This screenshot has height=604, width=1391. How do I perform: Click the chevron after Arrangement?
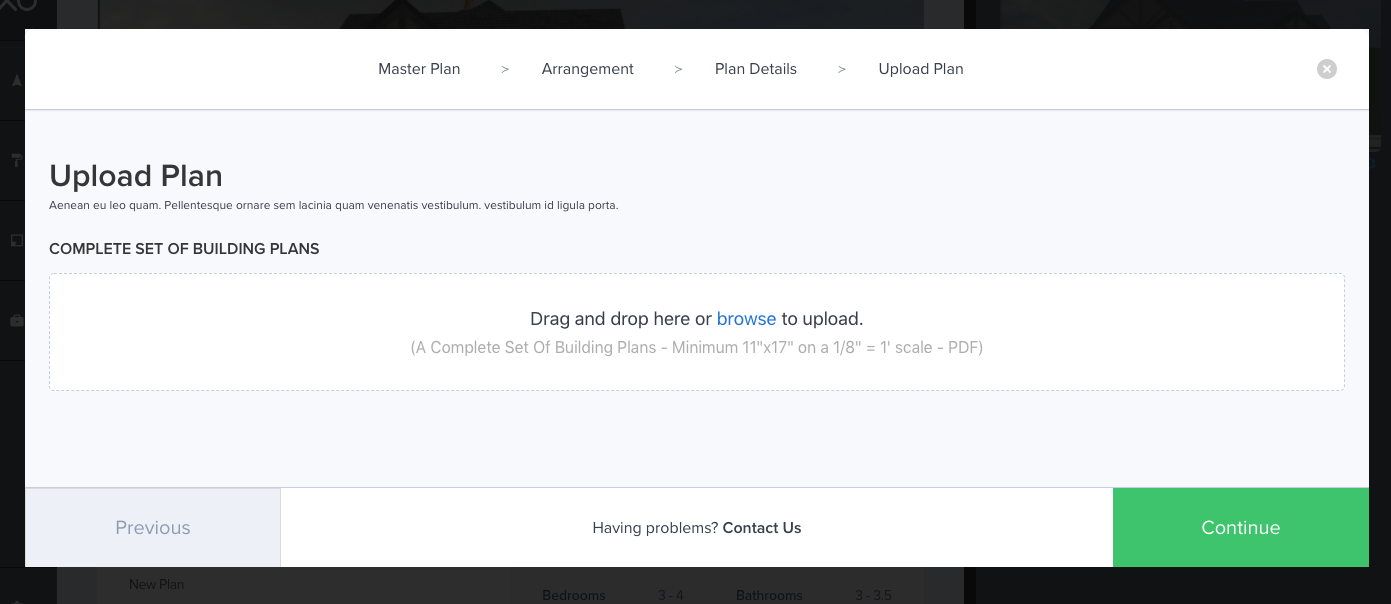[678, 69]
